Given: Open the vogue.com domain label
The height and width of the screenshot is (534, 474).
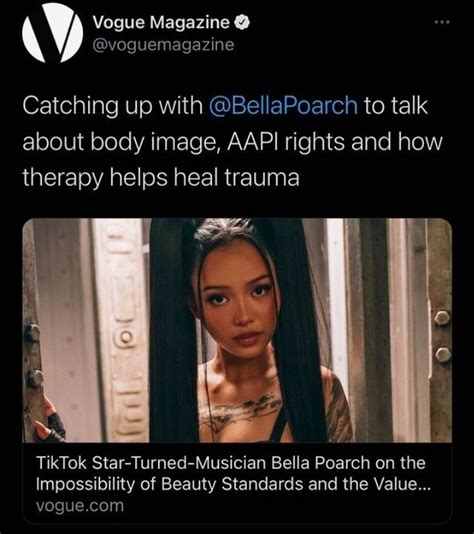Looking at the screenshot, I should coord(80,506).
